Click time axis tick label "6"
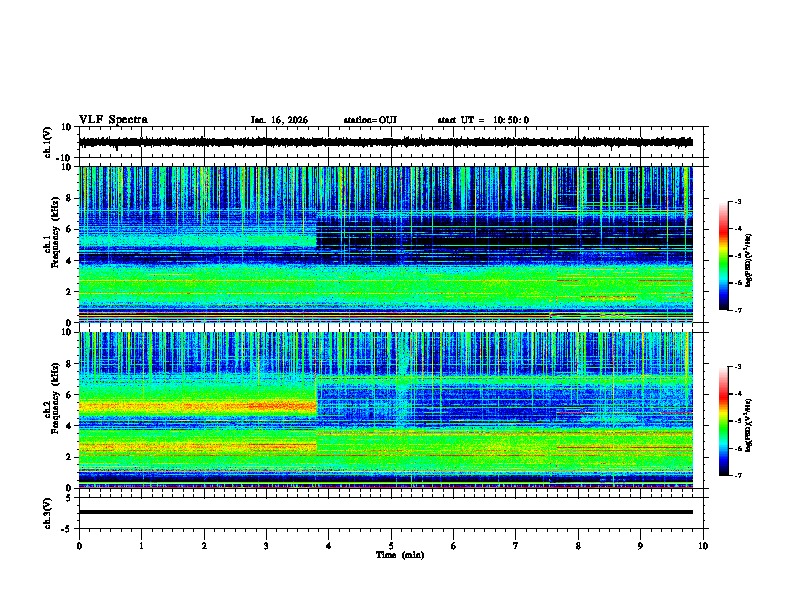This screenshot has height=612, width=792. (x=454, y=546)
